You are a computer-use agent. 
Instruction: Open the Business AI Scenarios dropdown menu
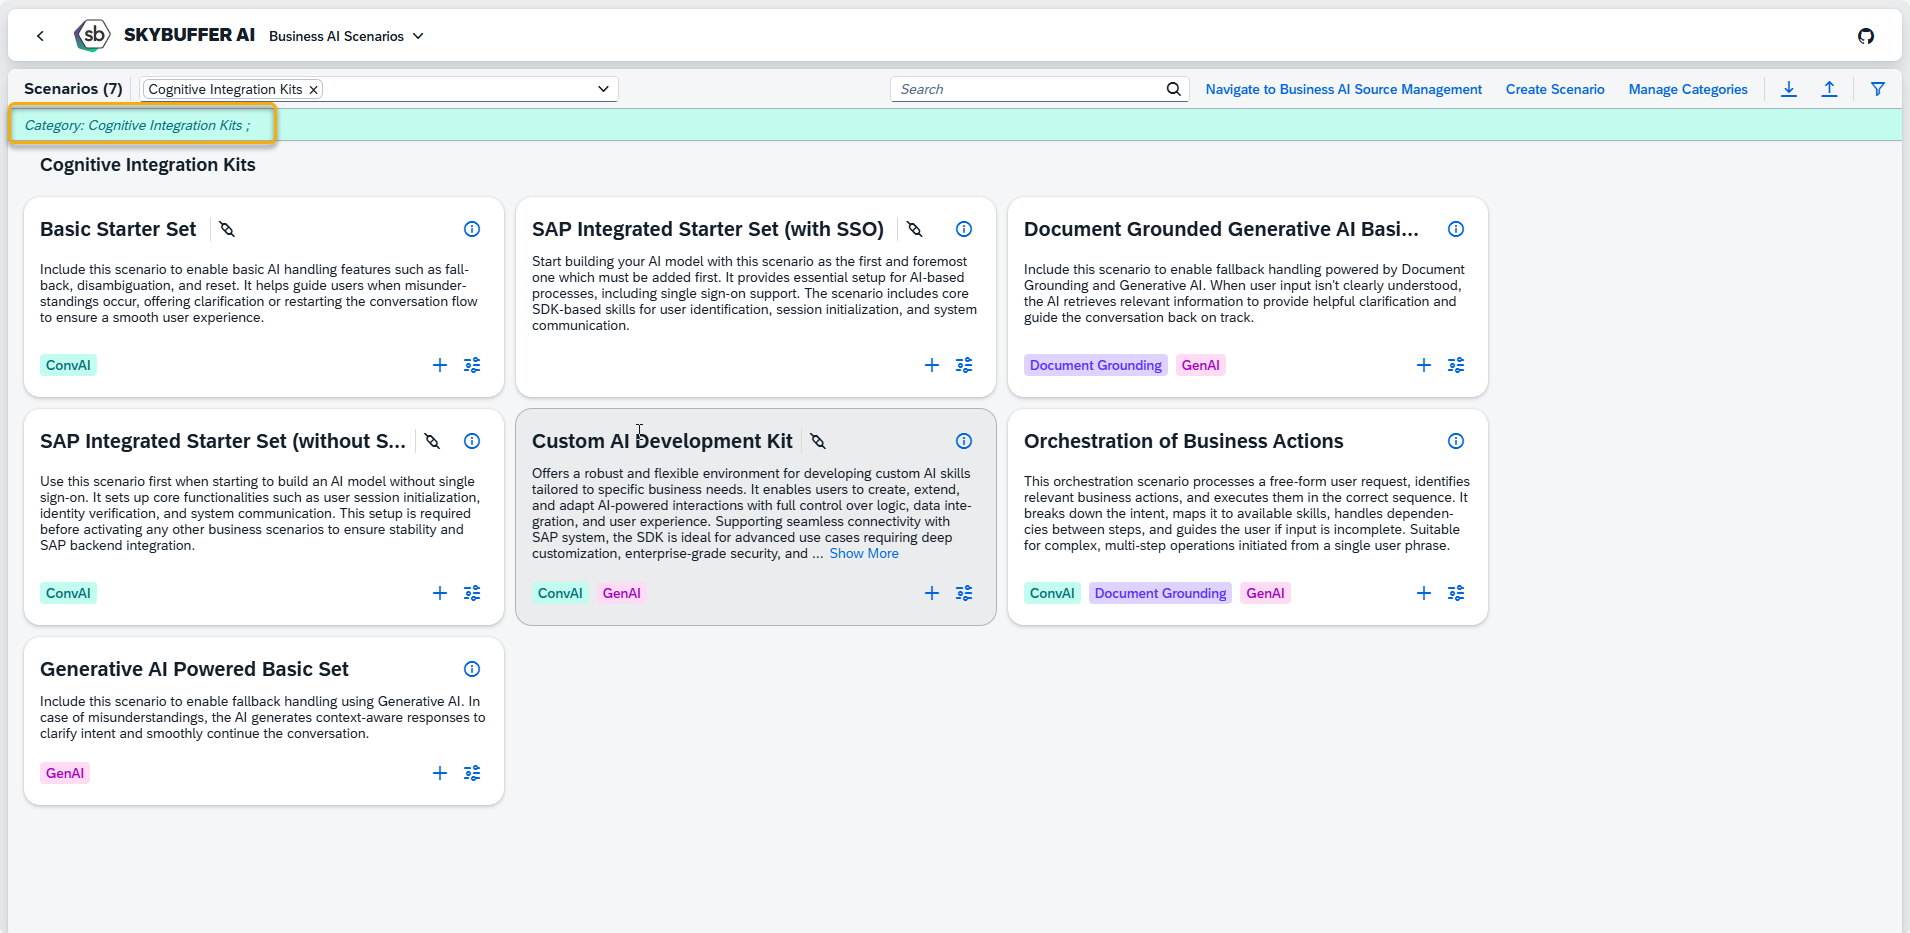[x=346, y=36]
